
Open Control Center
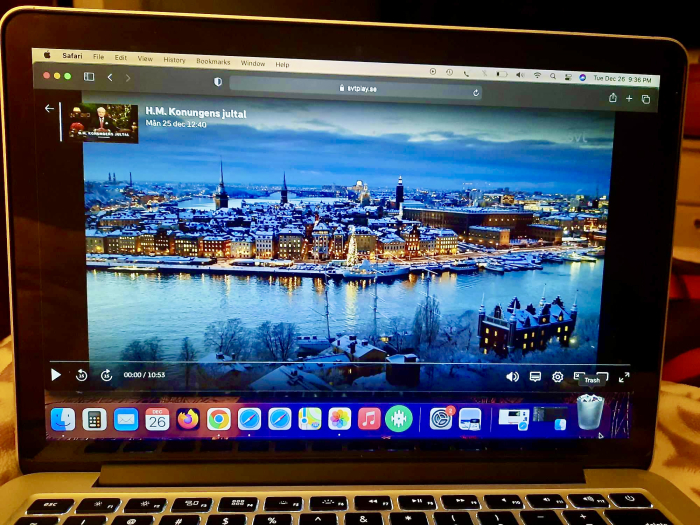[x=568, y=77]
